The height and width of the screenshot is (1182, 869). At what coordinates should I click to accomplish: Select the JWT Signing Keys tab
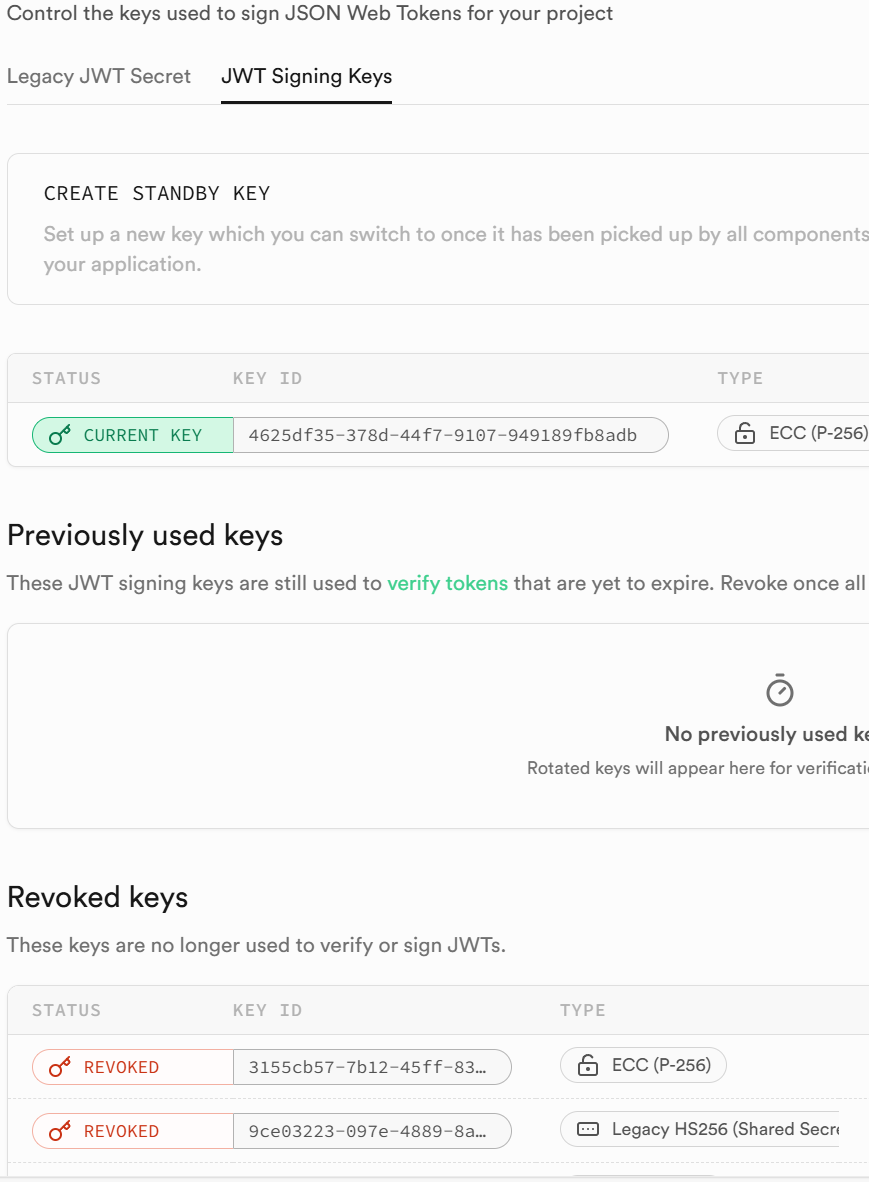click(306, 77)
